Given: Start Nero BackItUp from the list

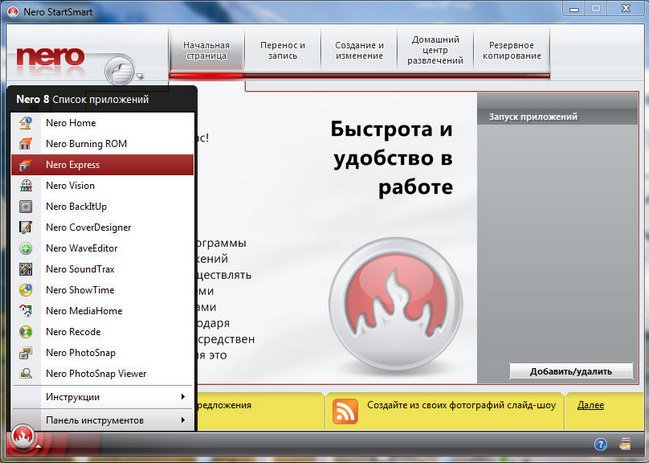Looking at the screenshot, I should click(x=103, y=206).
